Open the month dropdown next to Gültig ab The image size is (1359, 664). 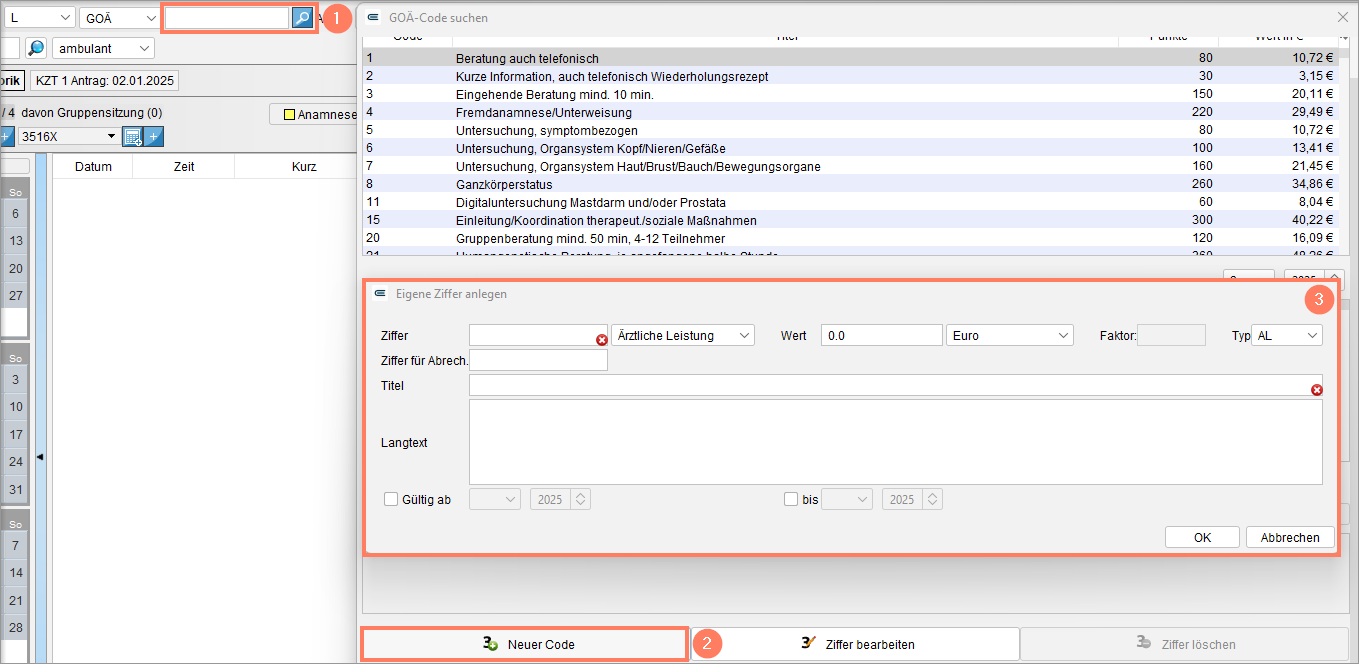[495, 499]
